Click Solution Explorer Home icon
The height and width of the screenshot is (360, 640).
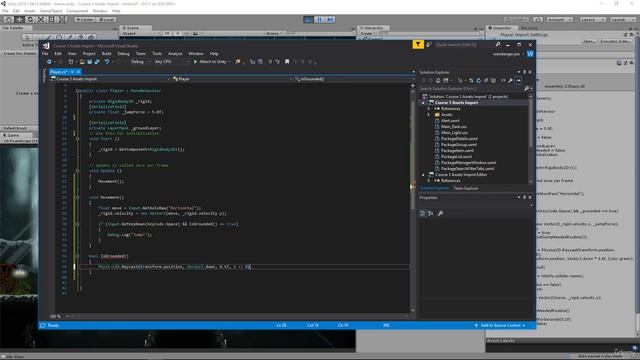pos(438,81)
